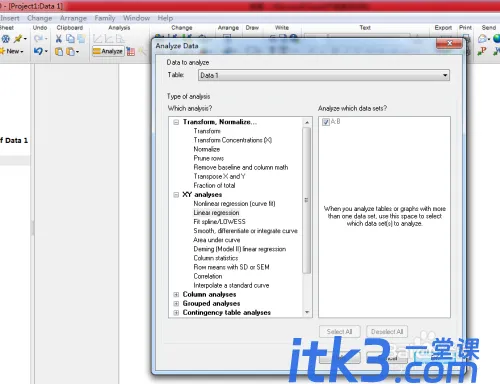
Task: Click the red table icon beside Analyze
Action: pos(131,51)
